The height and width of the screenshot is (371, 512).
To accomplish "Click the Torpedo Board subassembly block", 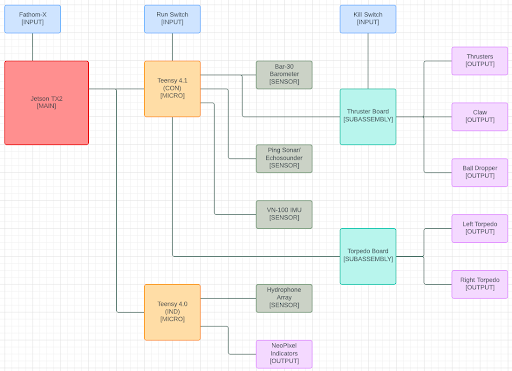I will point(368,256).
